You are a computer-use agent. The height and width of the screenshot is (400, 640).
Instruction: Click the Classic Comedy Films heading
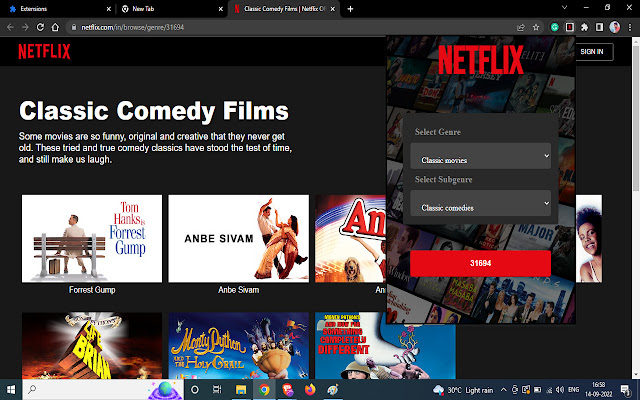154,111
